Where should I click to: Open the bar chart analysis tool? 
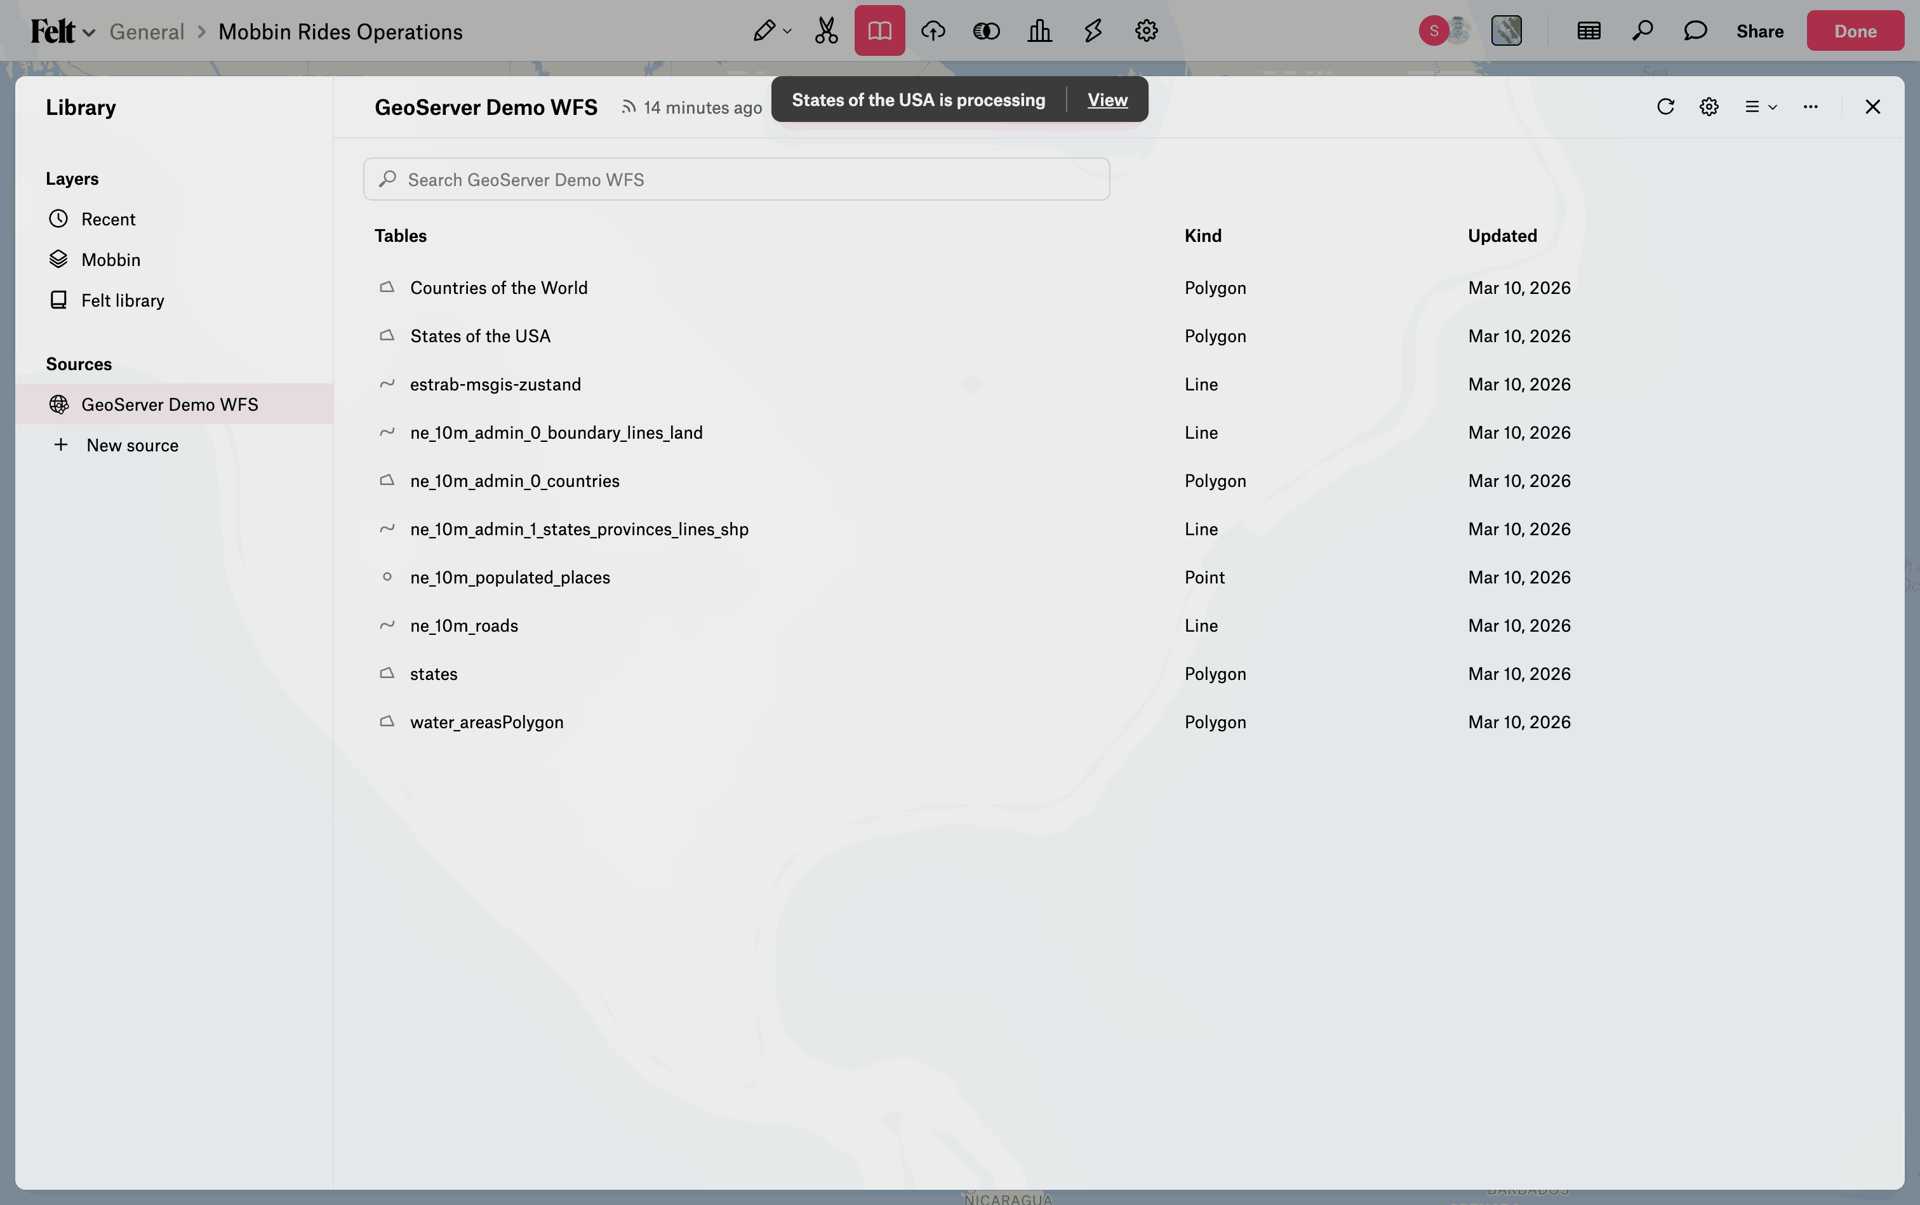[1040, 31]
